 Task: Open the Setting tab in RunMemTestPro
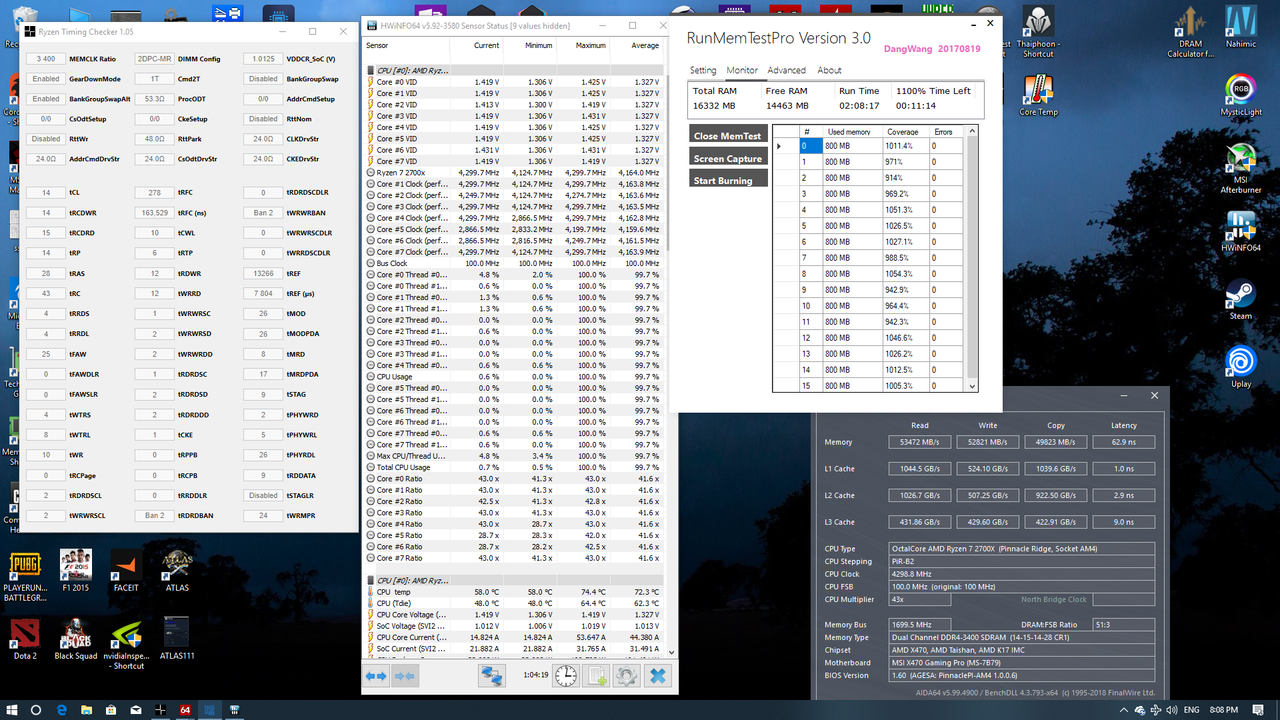(x=703, y=70)
